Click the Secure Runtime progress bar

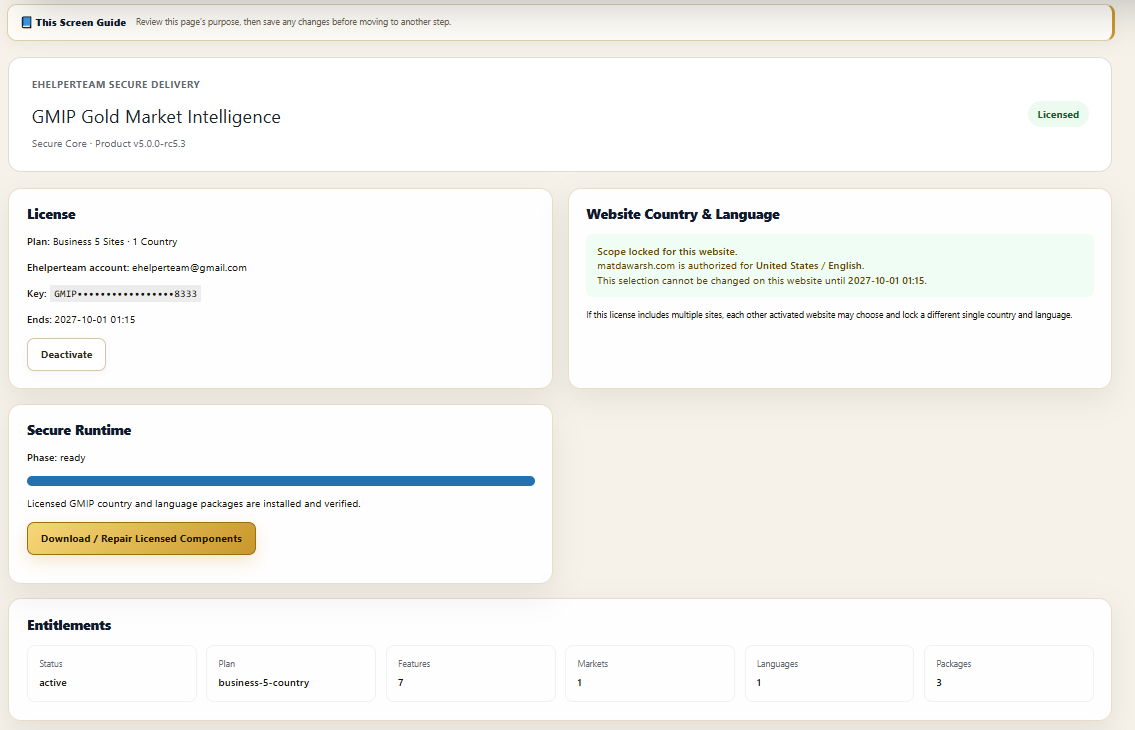point(281,481)
